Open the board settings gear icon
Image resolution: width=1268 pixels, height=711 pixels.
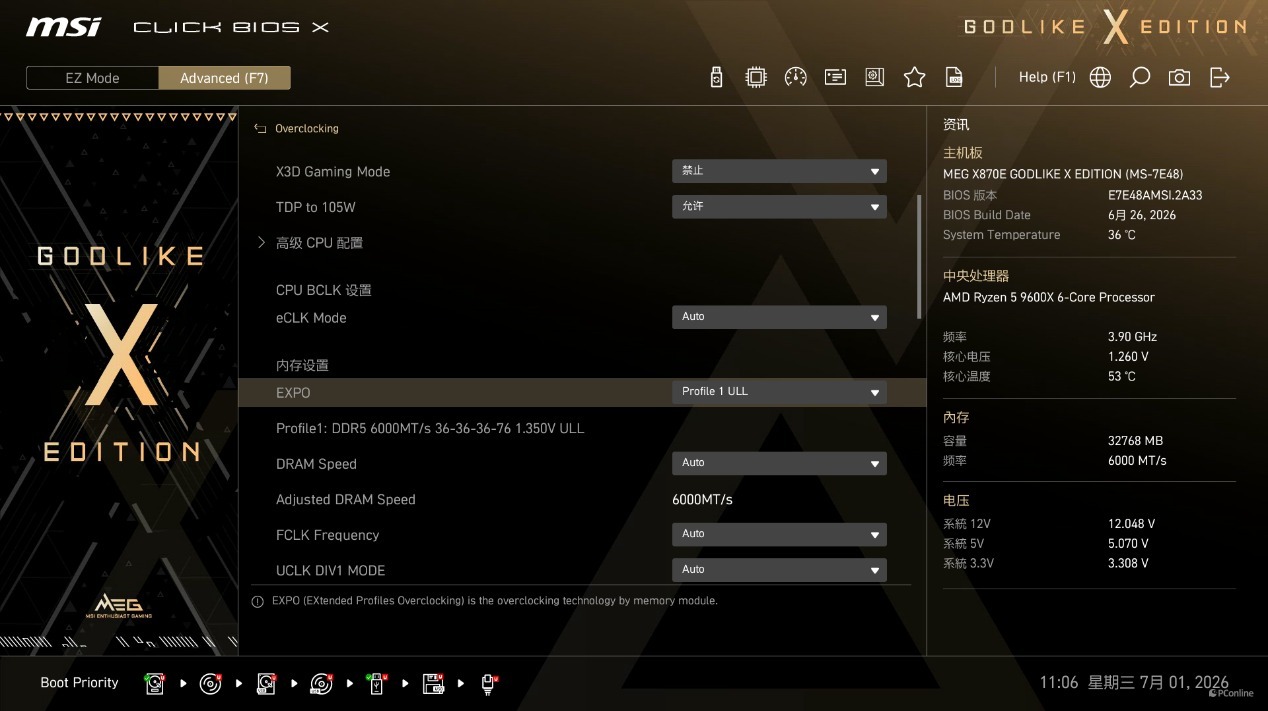[x=875, y=77]
